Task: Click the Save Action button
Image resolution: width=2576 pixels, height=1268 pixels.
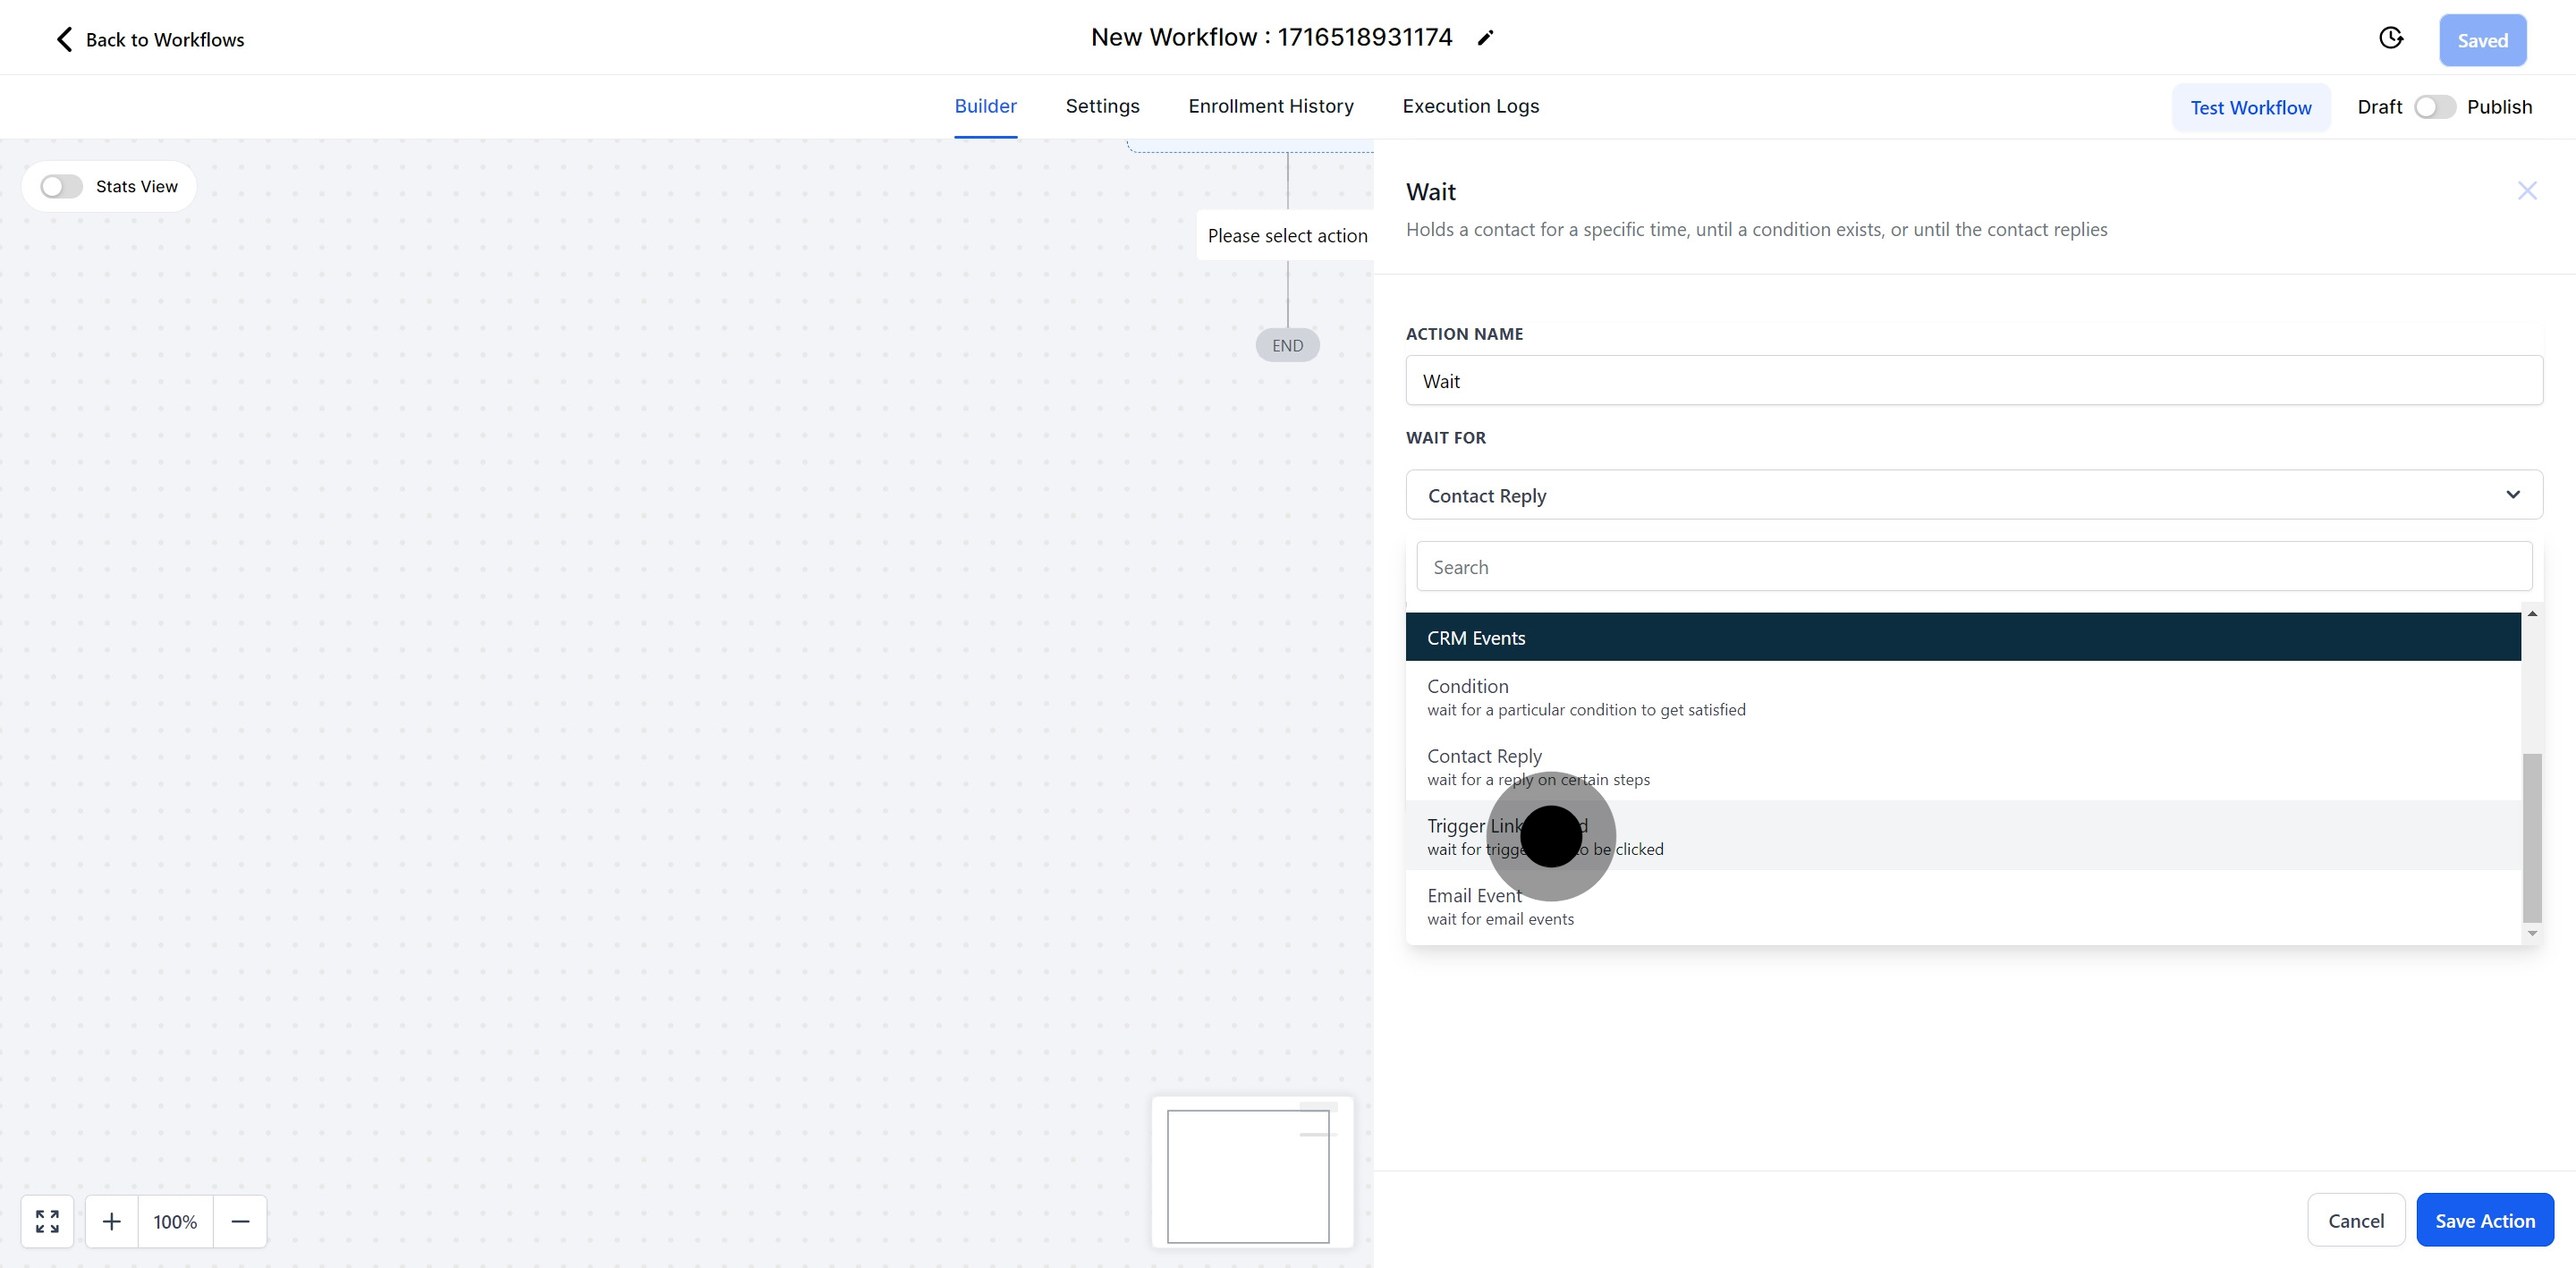Action: coord(2484,1220)
